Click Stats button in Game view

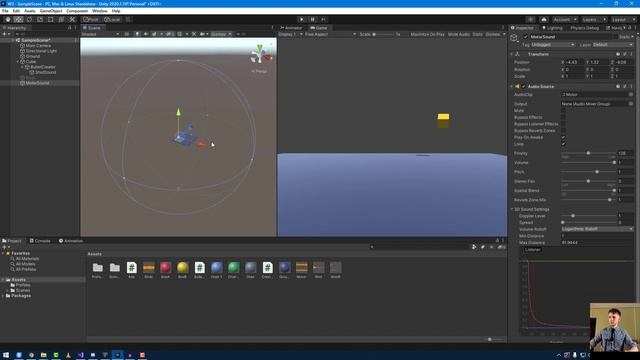pos(478,34)
